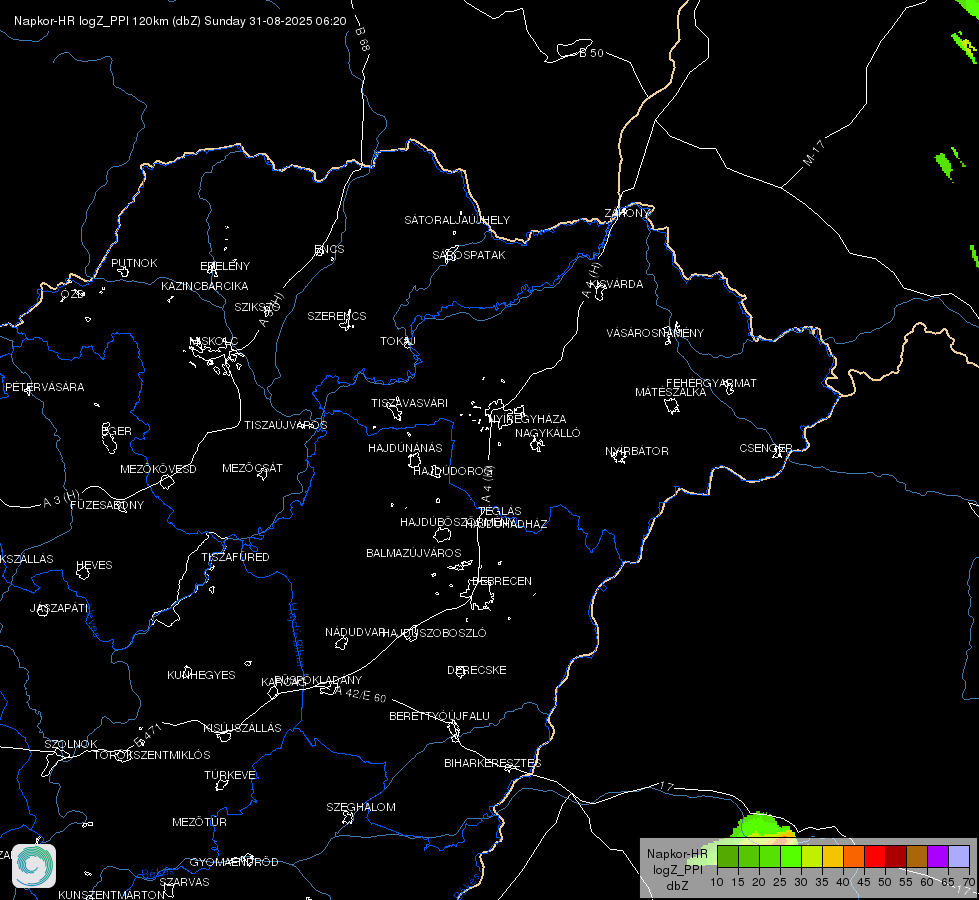Click the EGER city label
This screenshot has width=979, height=900.
pos(117,431)
